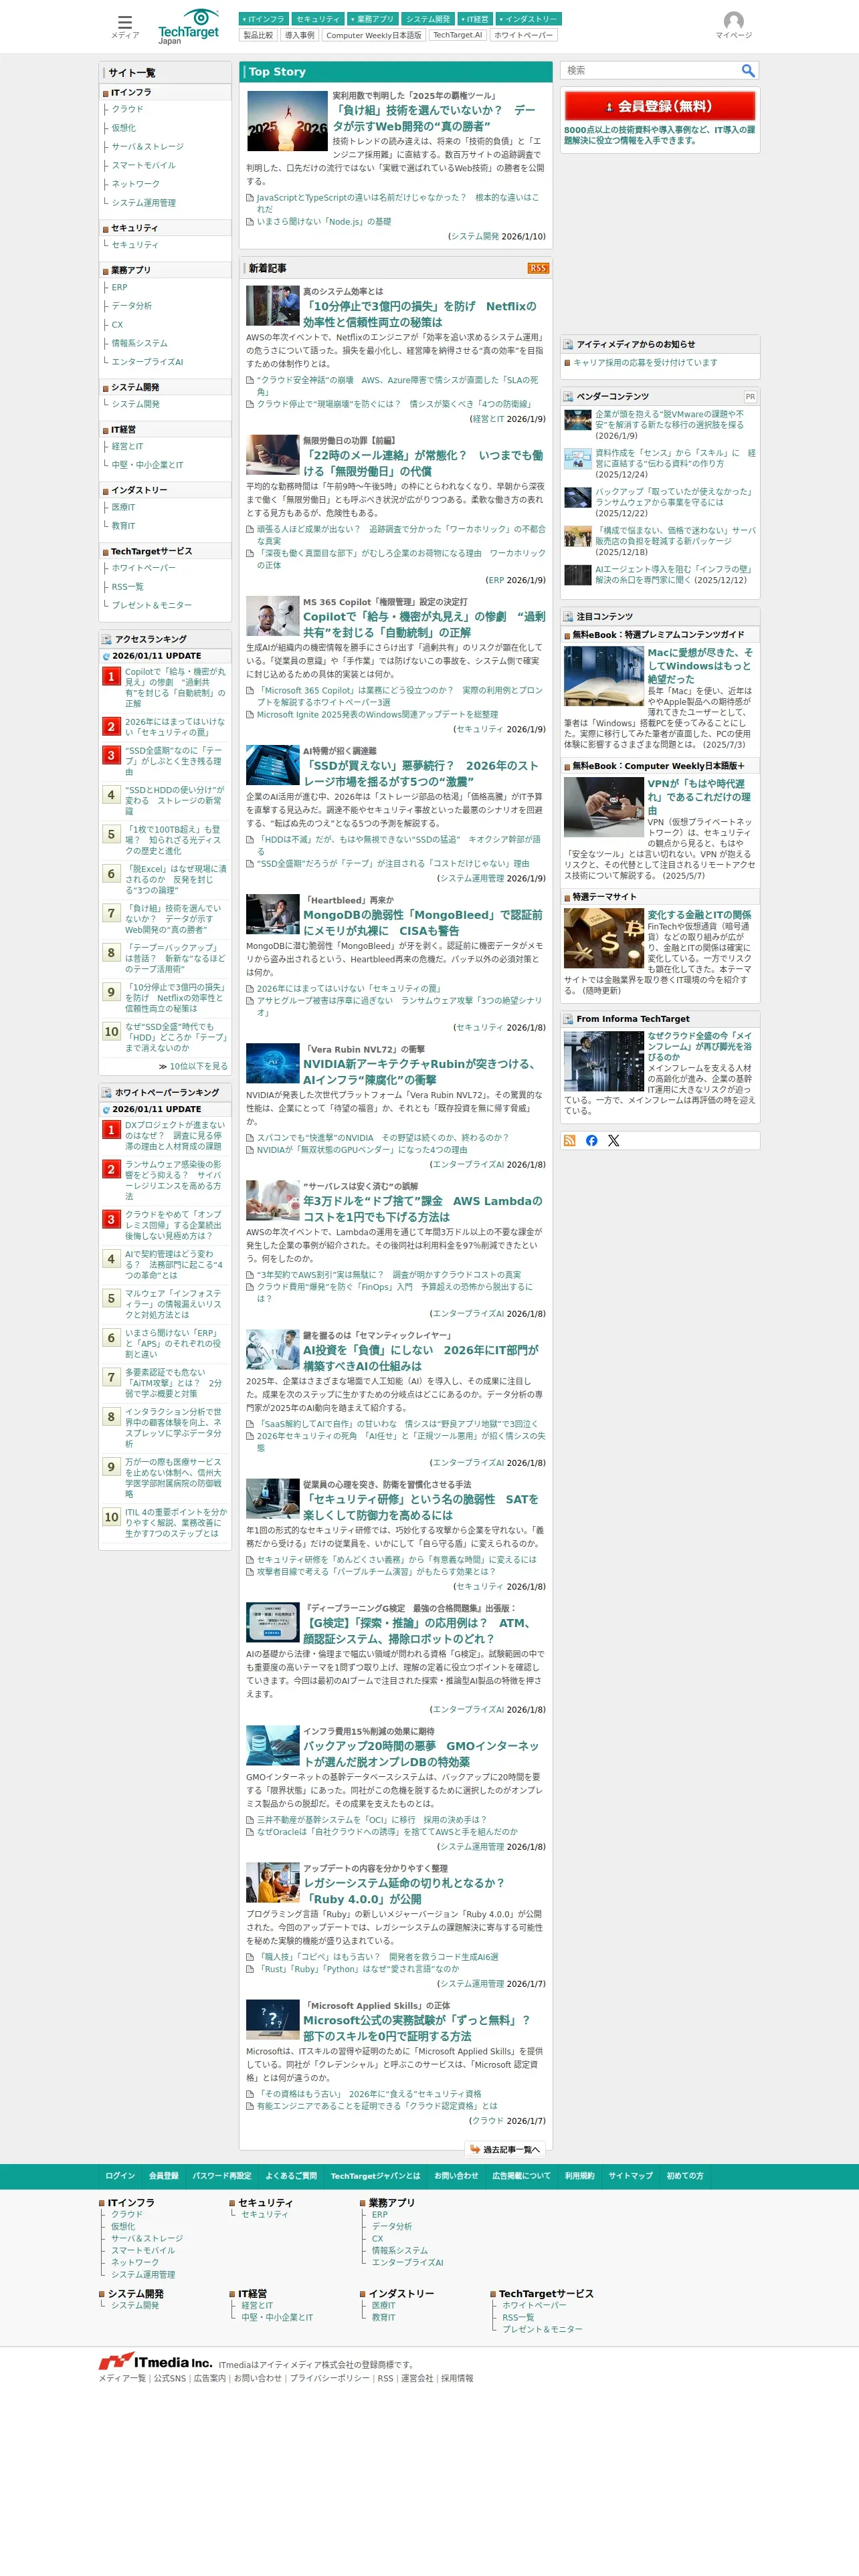Open the NVIDIA Rubin article thumbnail
The image size is (859, 2576).
pyautogui.click(x=273, y=1064)
